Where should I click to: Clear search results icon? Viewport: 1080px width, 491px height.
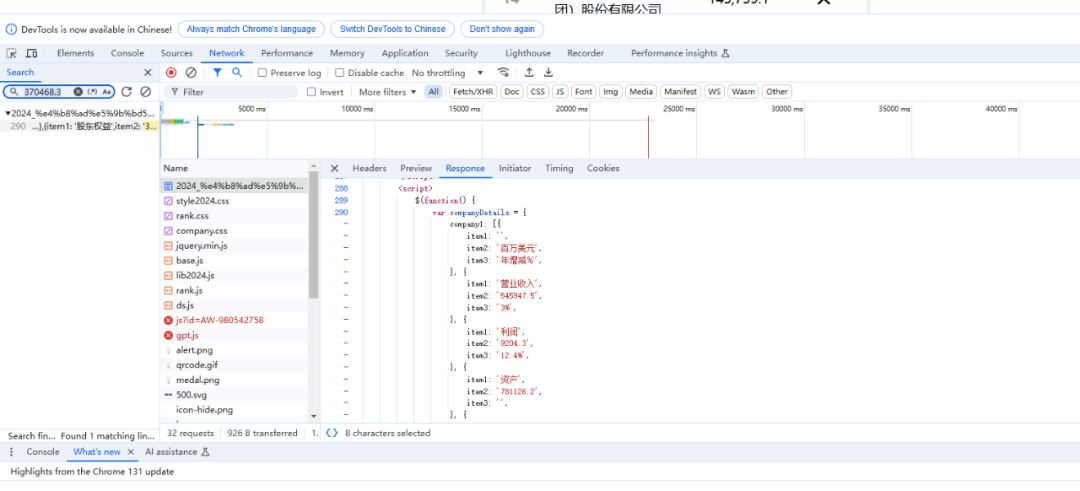[x=145, y=92]
